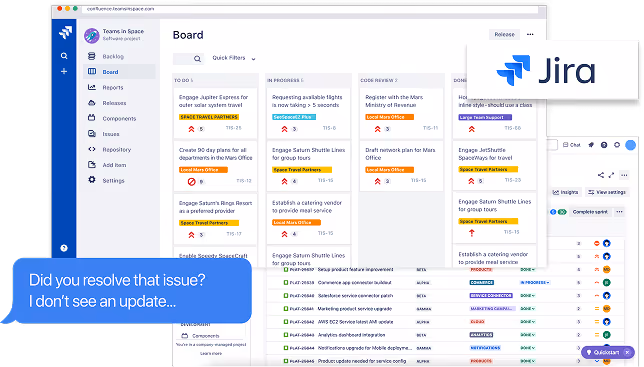Click the share icon in back window
The image size is (644, 367).
click(601, 175)
